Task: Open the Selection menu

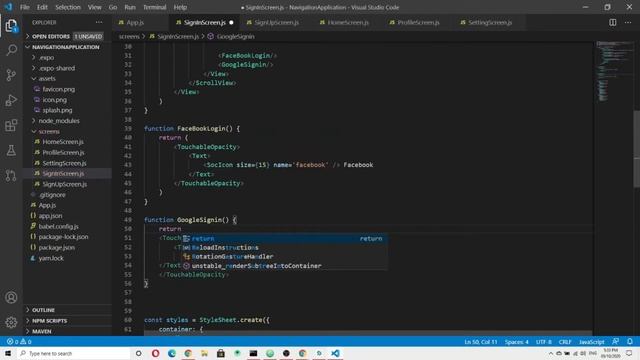Action: tap(68, 7)
